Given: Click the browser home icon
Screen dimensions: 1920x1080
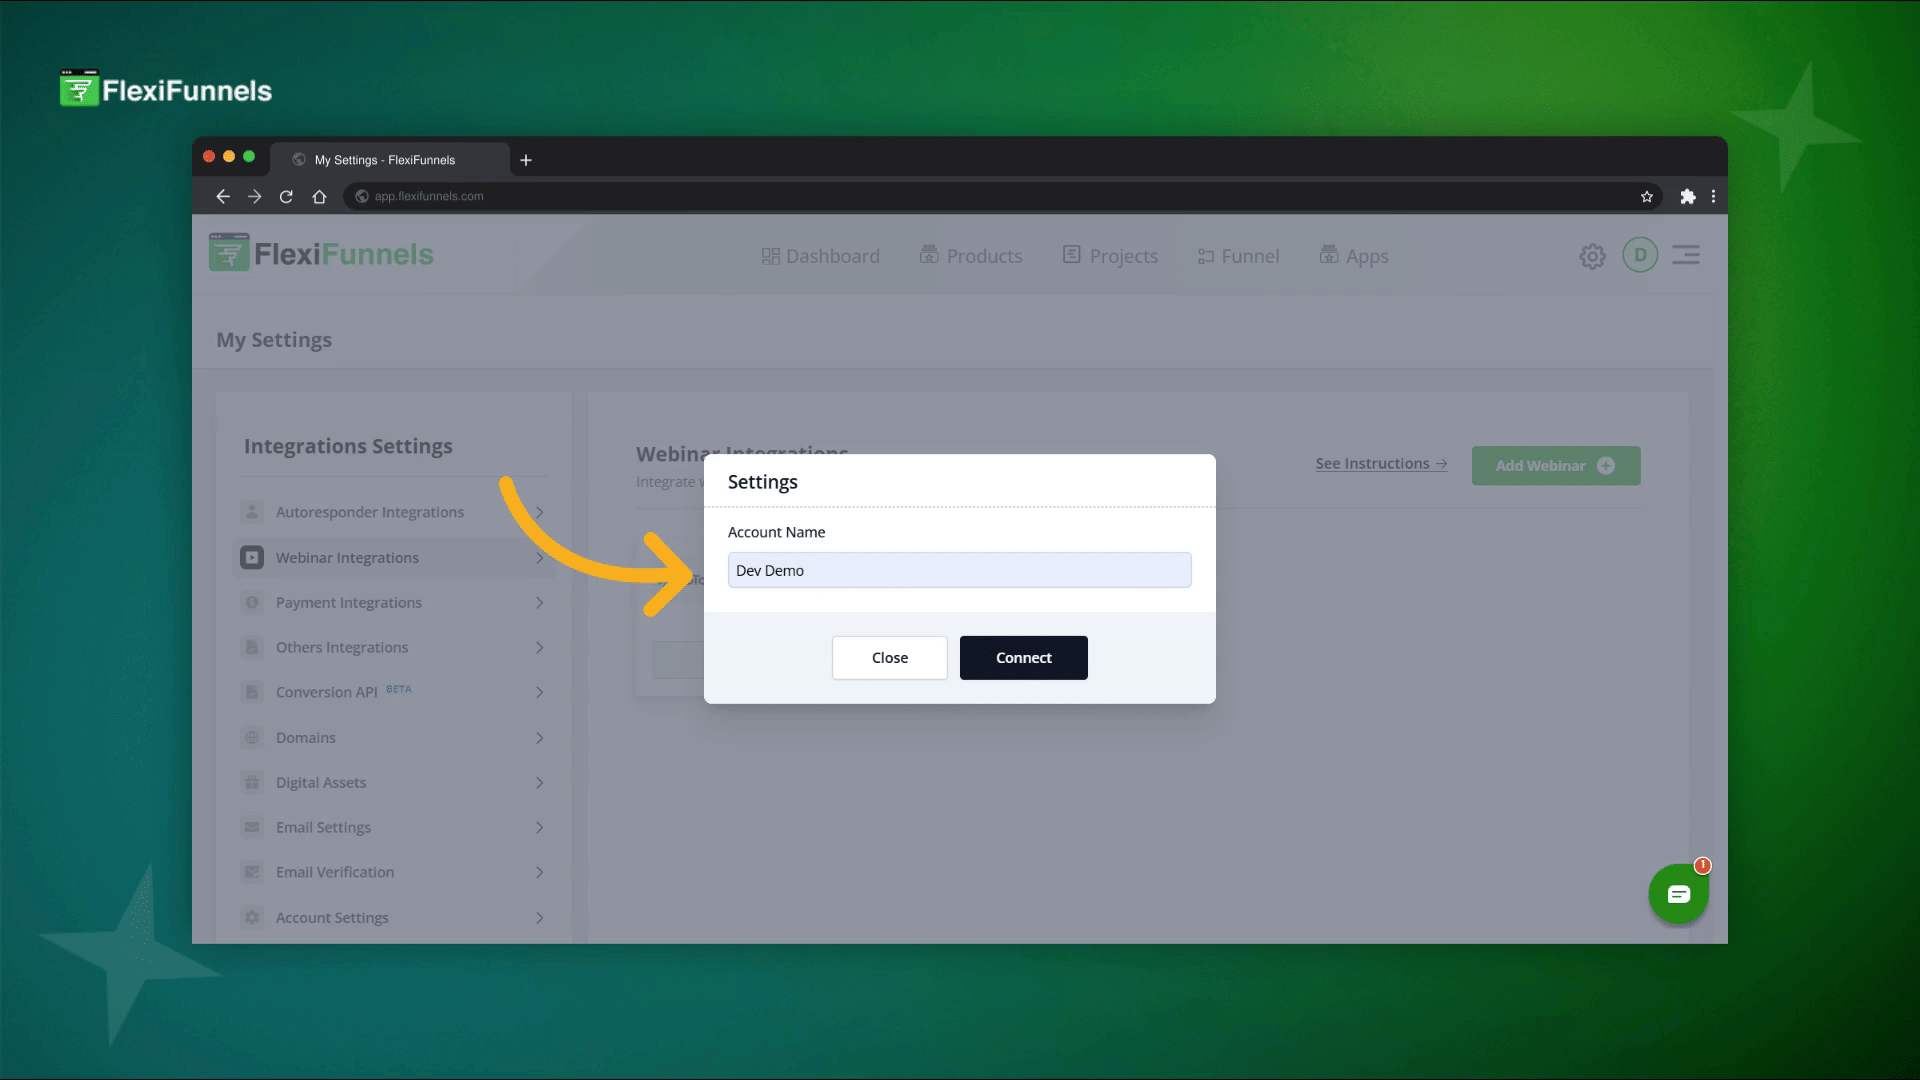Looking at the screenshot, I should (319, 197).
